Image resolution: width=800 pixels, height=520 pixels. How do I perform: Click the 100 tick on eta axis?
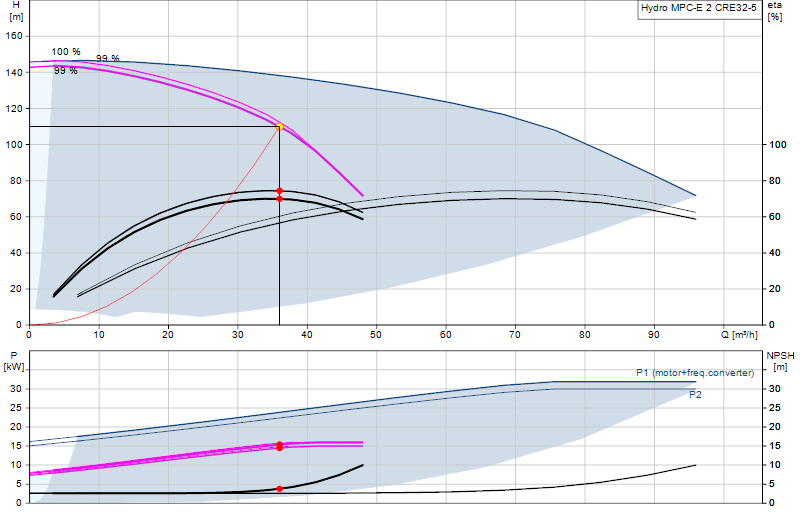click(x=778, y=145)
